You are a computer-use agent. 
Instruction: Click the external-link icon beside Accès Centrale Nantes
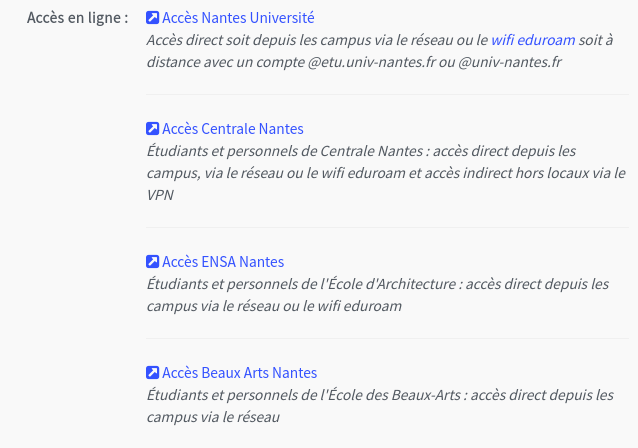point(153,129)
